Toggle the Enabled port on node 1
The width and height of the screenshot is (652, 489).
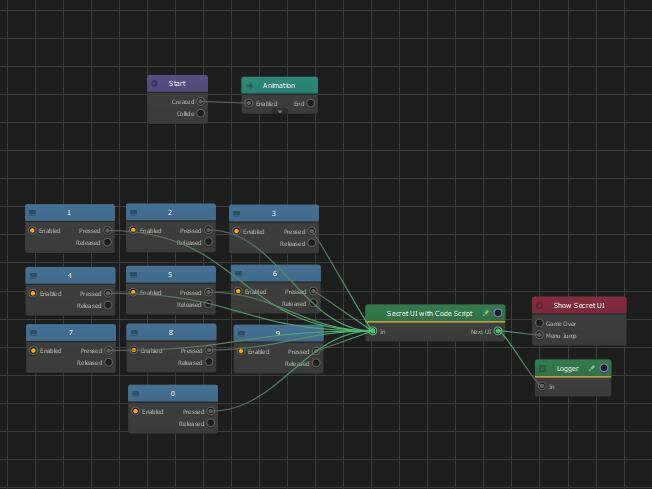coord(32,230)
